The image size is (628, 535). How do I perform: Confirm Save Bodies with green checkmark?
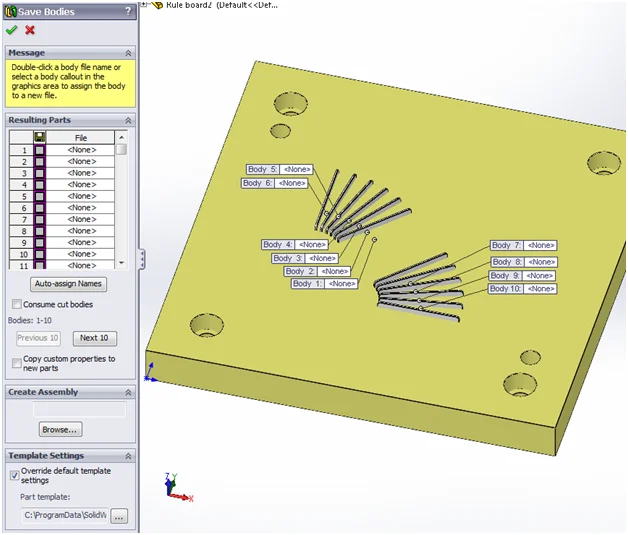[11, 30]
